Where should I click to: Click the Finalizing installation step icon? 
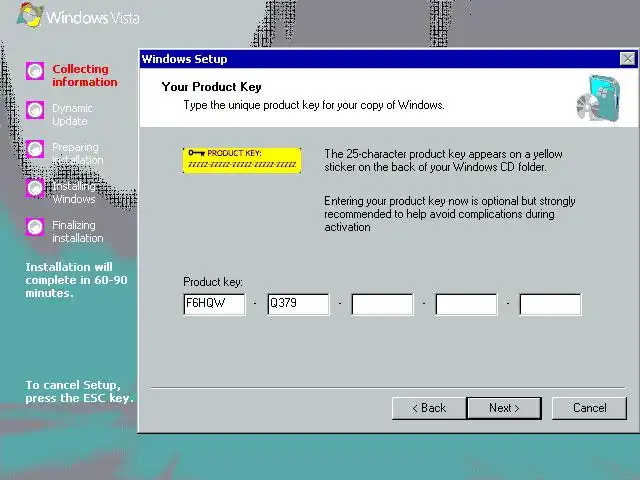[x=35, y=227]
